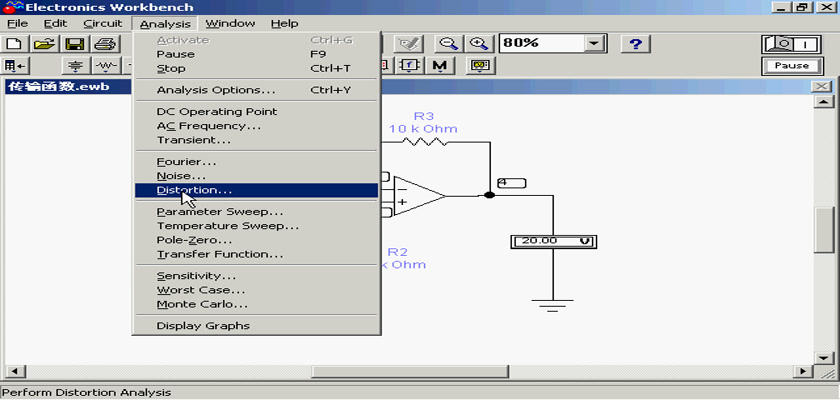The image size is (840, 400).
Task: Zoom out with the minus magnifier
Action: [448, 44]
